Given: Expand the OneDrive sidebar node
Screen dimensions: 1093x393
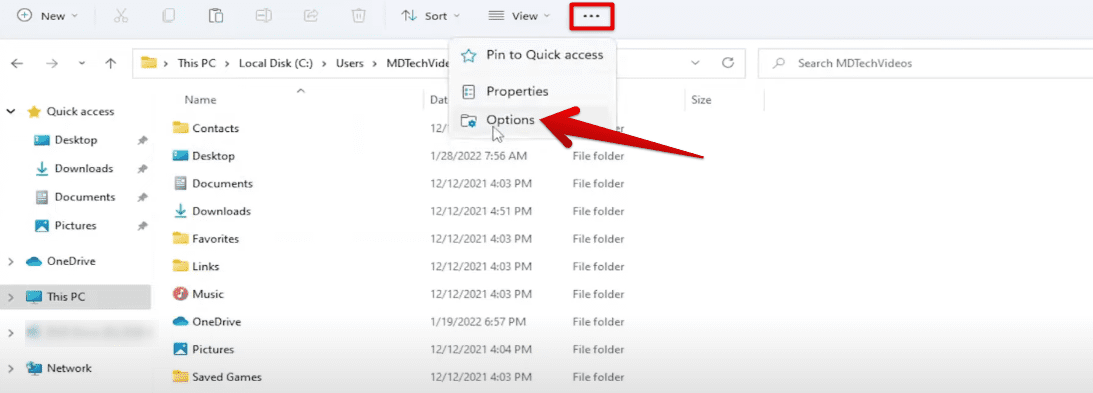Looking at the screenshot, I should (x=11, y=262).
